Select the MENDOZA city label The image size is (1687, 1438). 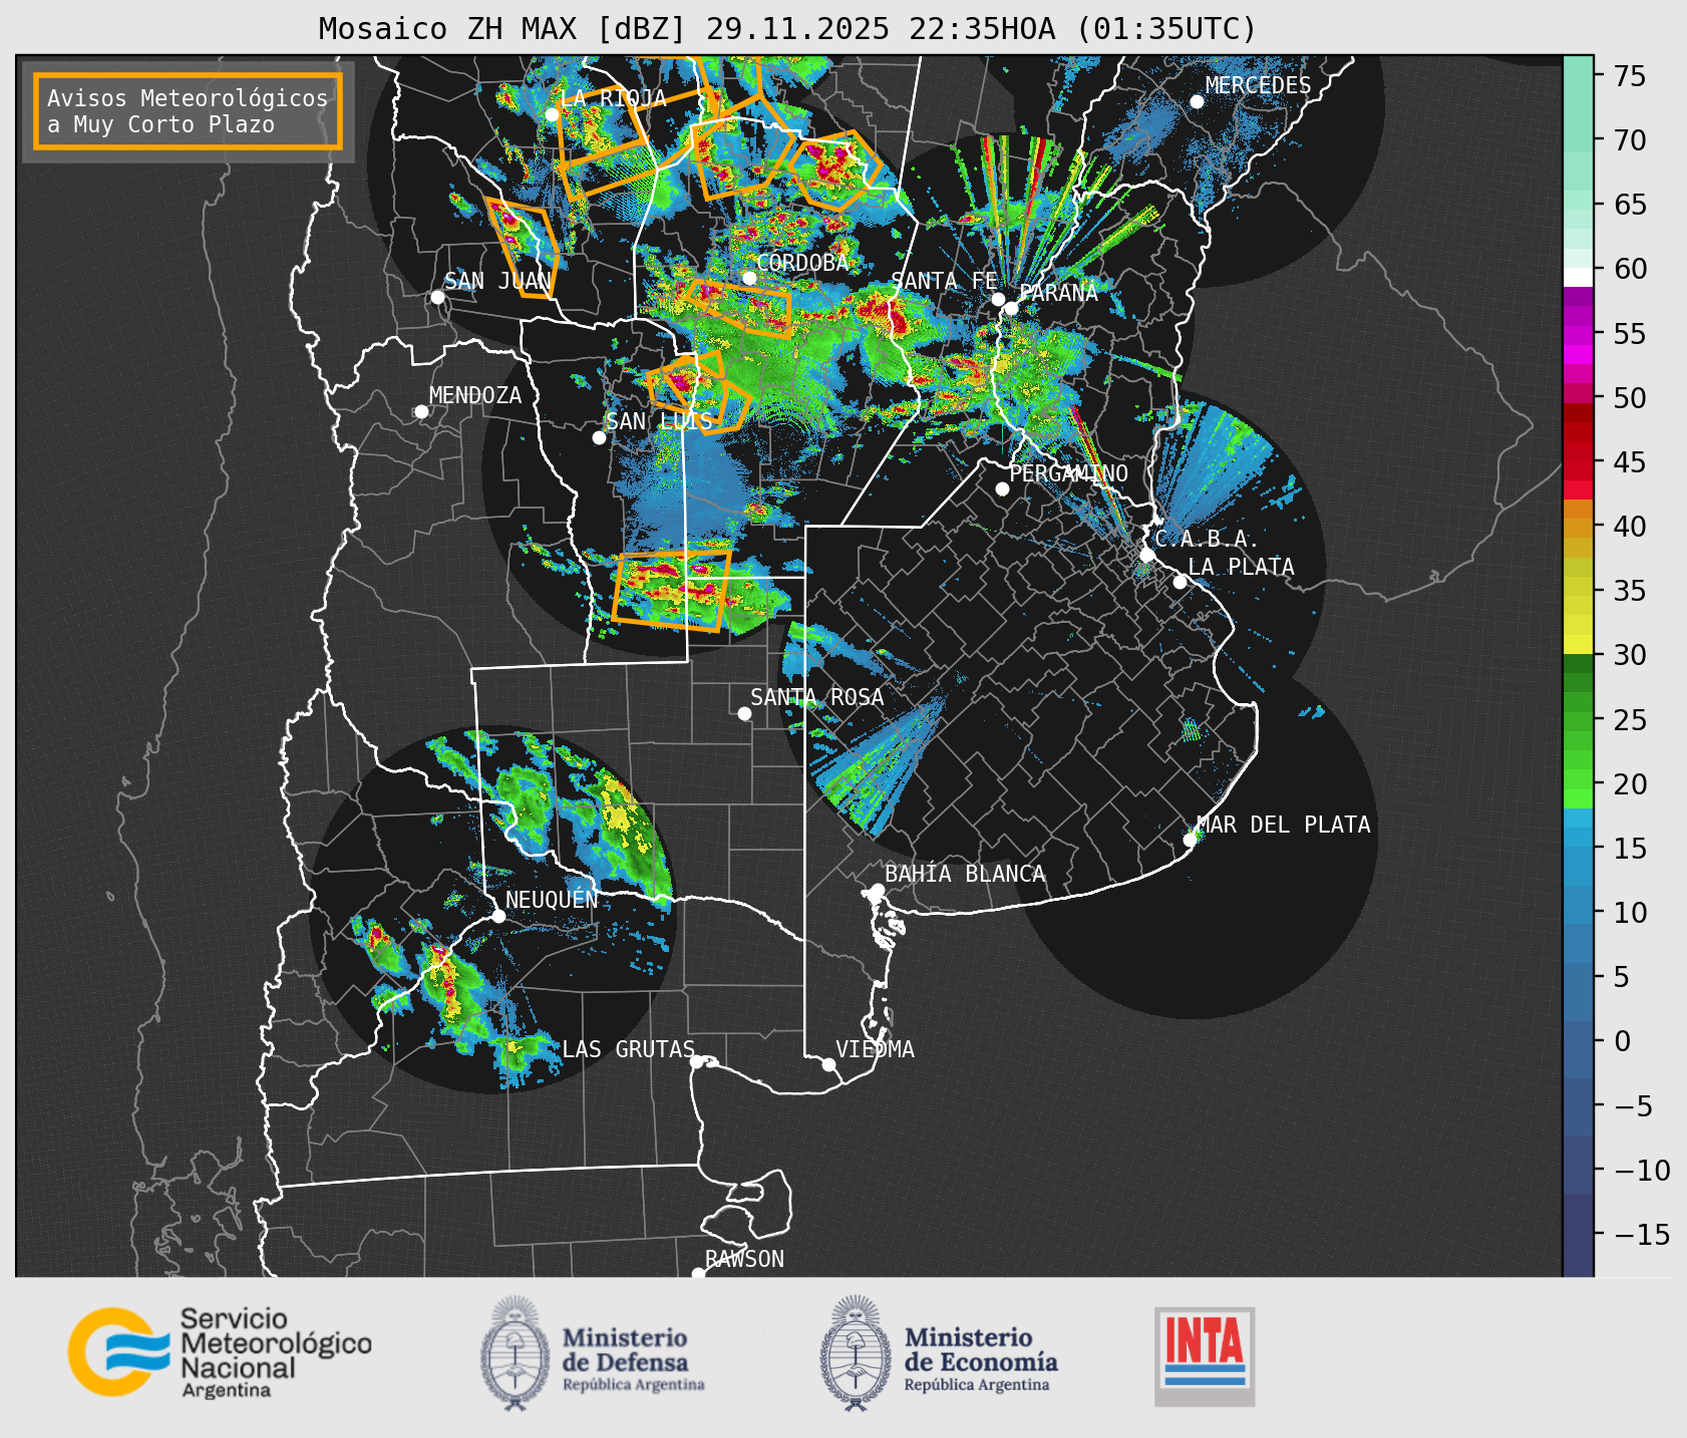[x=475, y=395]
